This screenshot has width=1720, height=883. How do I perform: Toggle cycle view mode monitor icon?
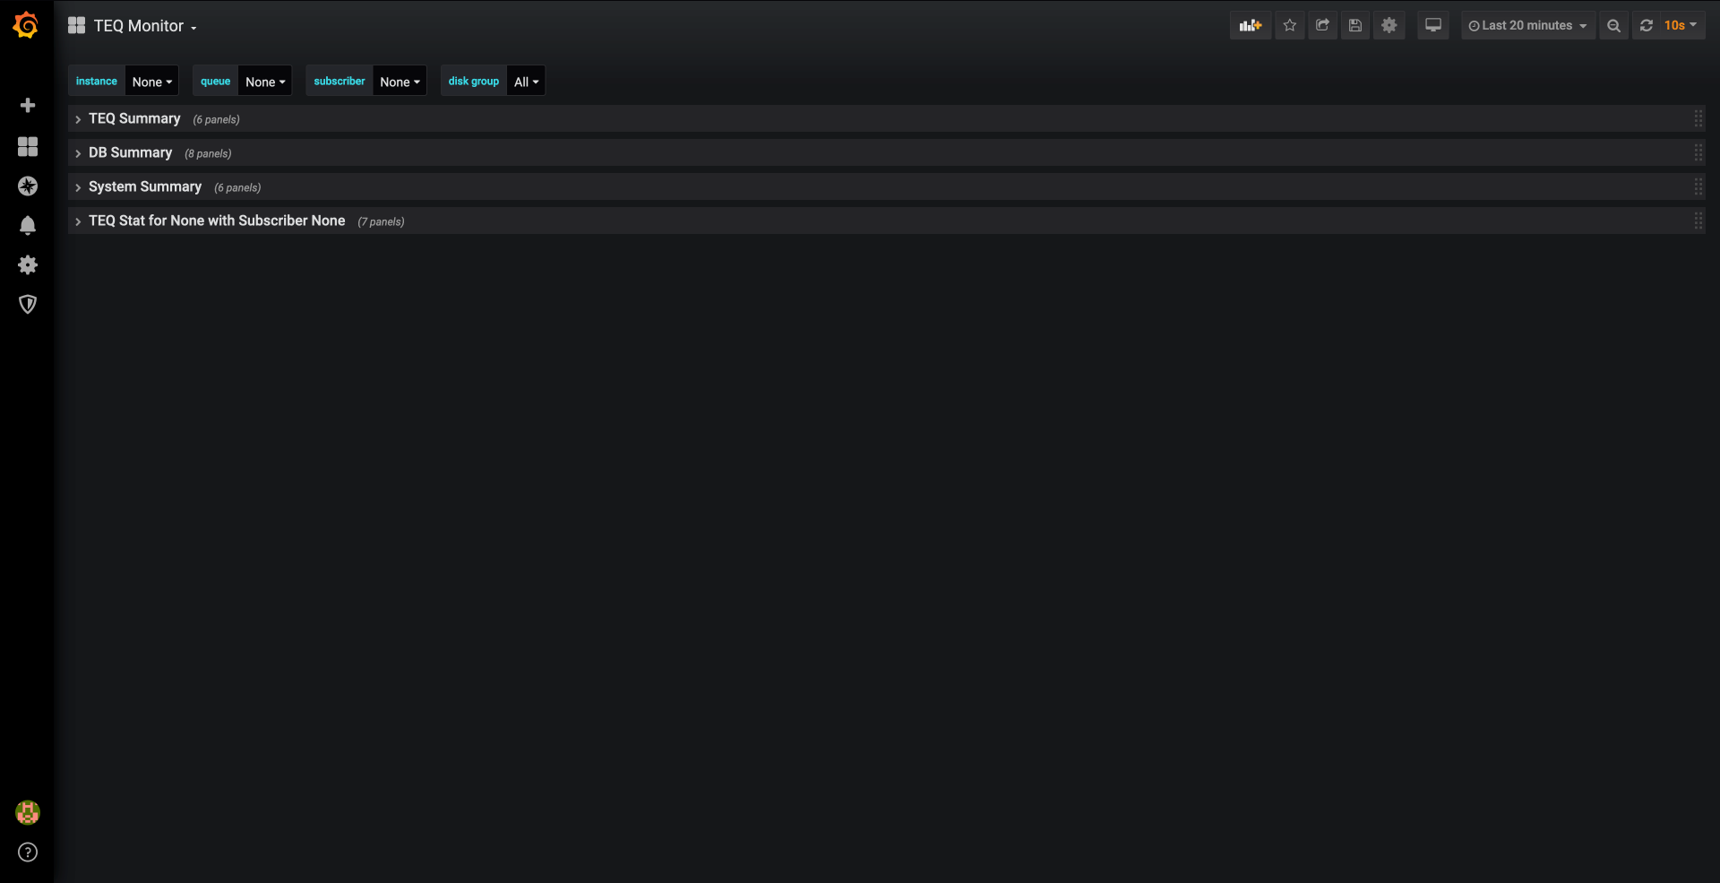click(x=1433, y=26)
